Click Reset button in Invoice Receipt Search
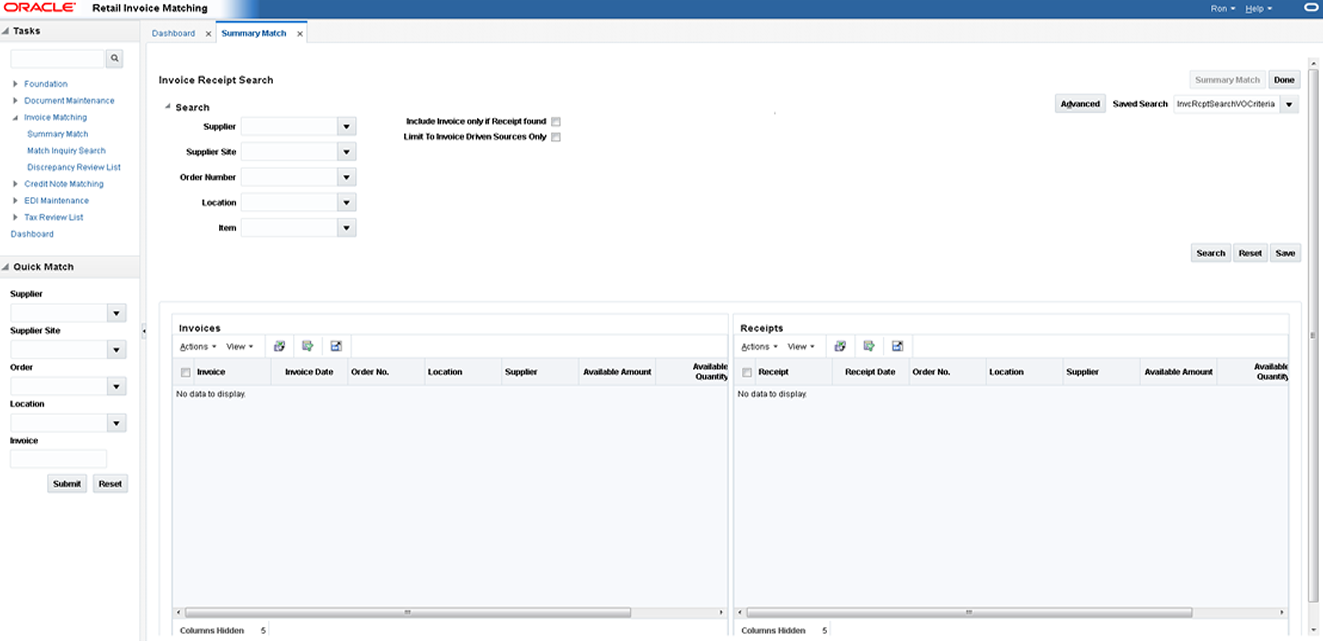Viewport: 1323px width, 642px height. (1250, 253)
